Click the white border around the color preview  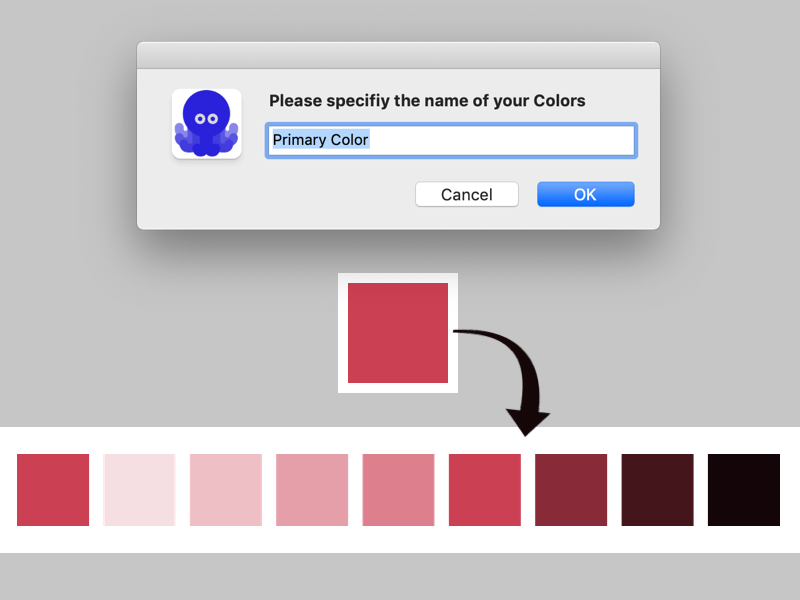tap(397, 278)
